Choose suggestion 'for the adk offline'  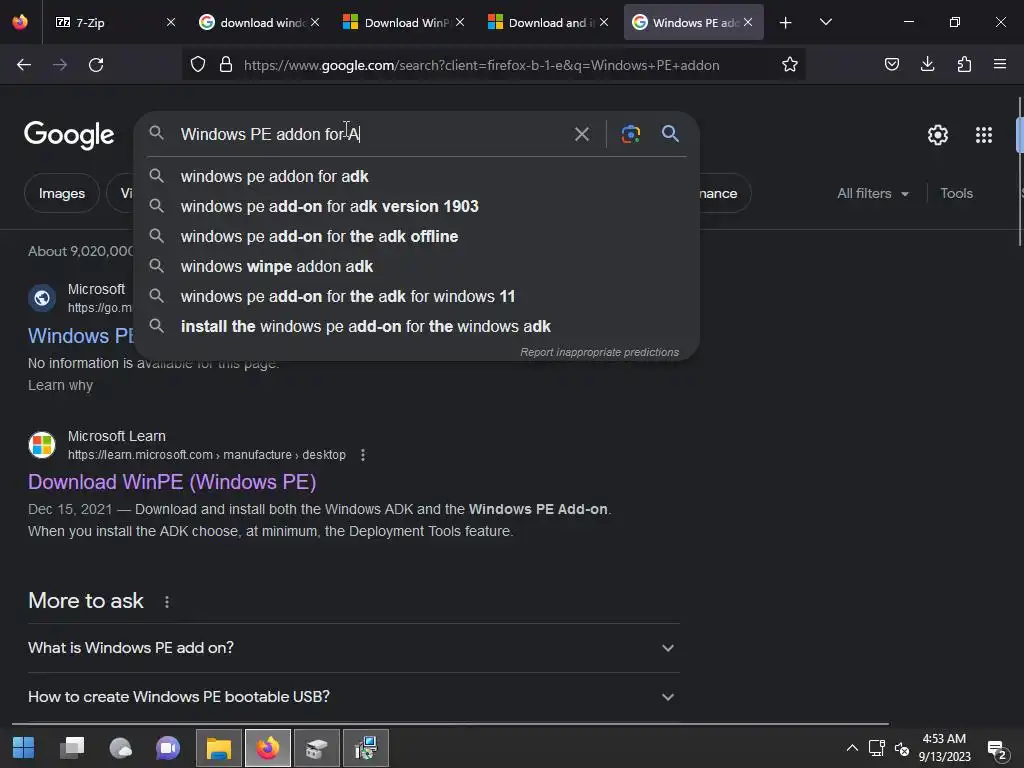[417, 236]
